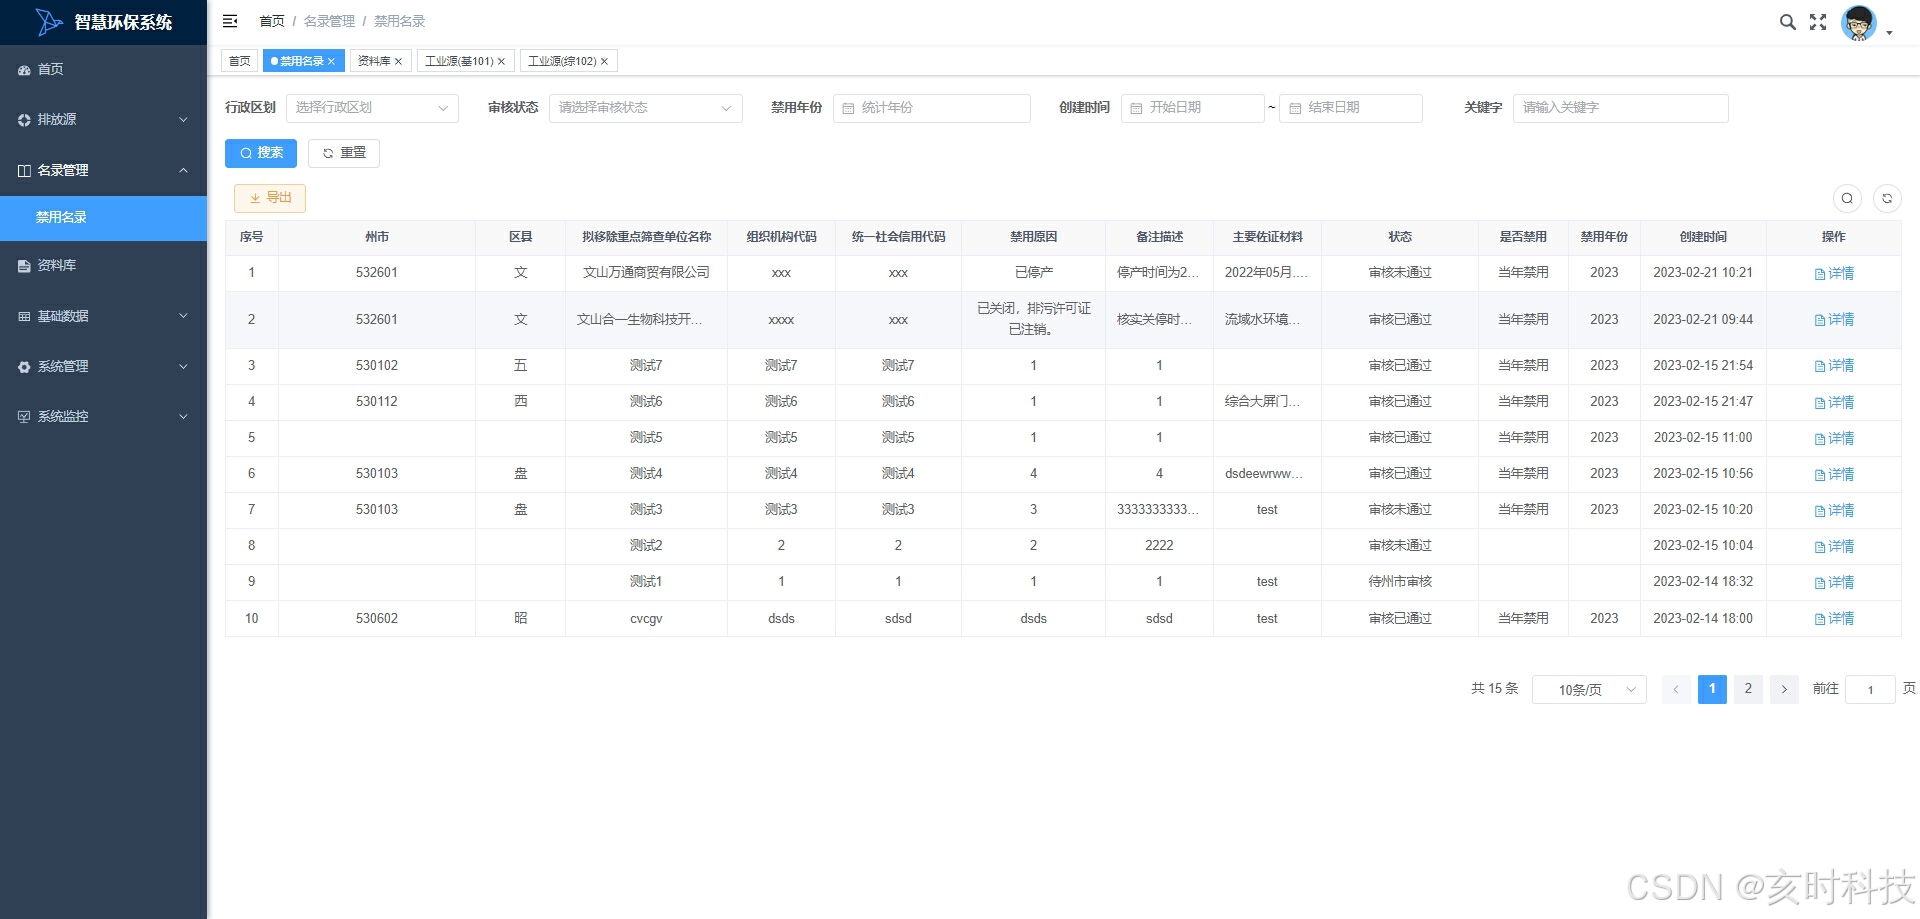Open the 10条/页 page size dropdown
The width and height of the screenshot is (1920, 919).
pos(1589,689)
